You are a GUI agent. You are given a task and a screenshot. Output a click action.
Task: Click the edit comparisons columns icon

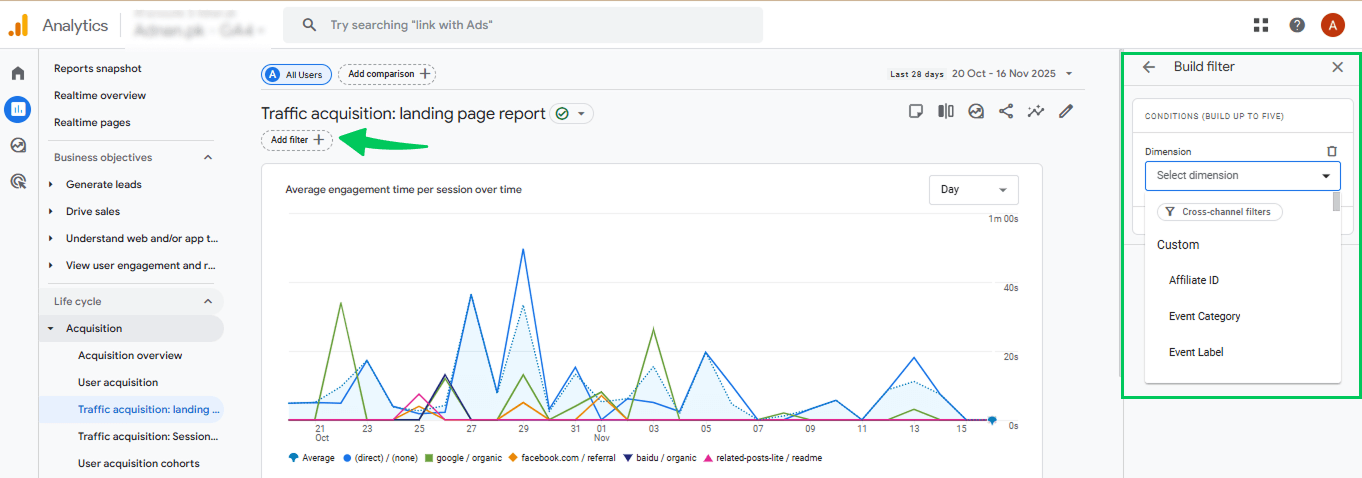945,111
